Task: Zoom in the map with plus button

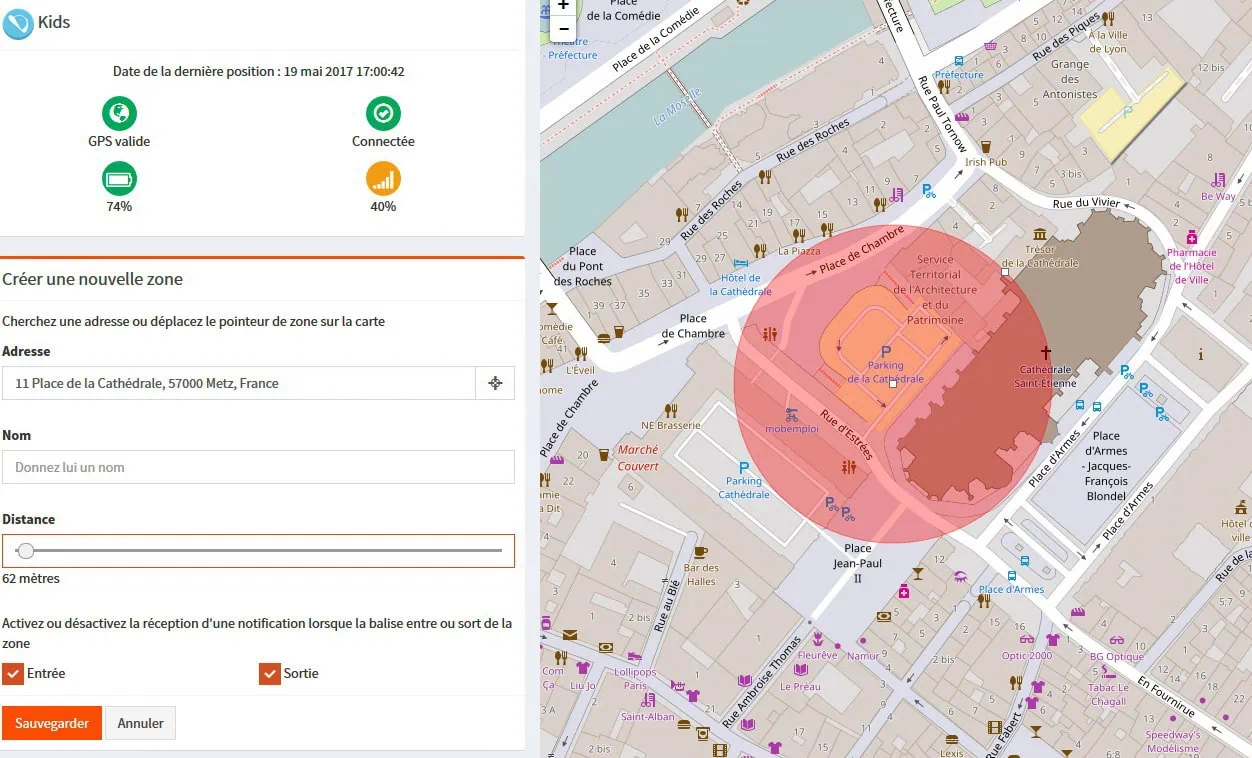Action: [x=564, y=6]
